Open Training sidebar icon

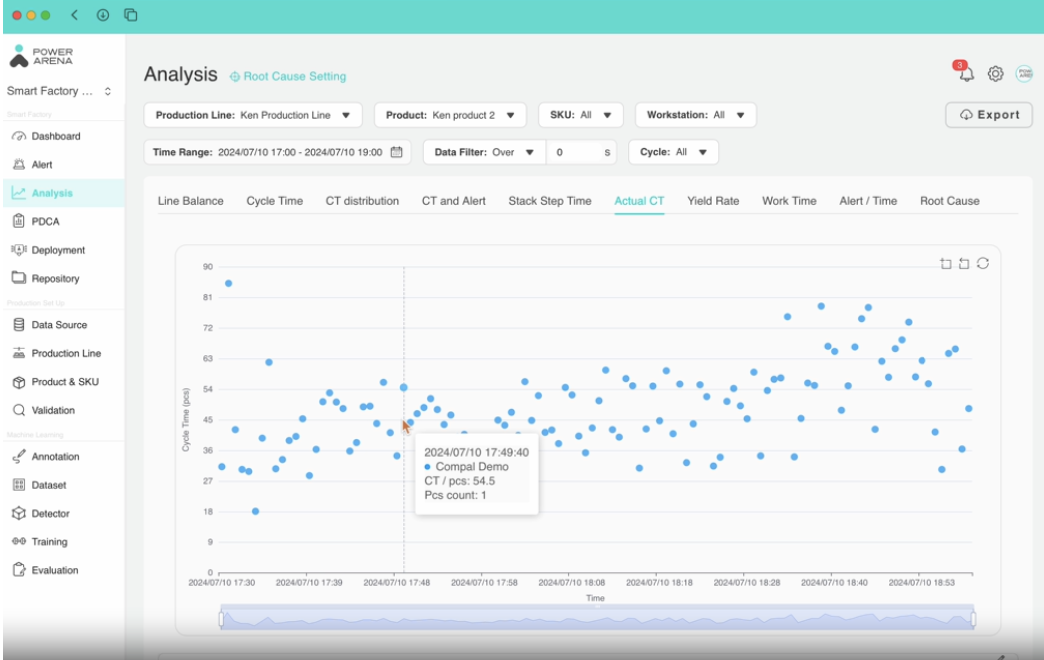pyautogui.click(x=19, y=541)
